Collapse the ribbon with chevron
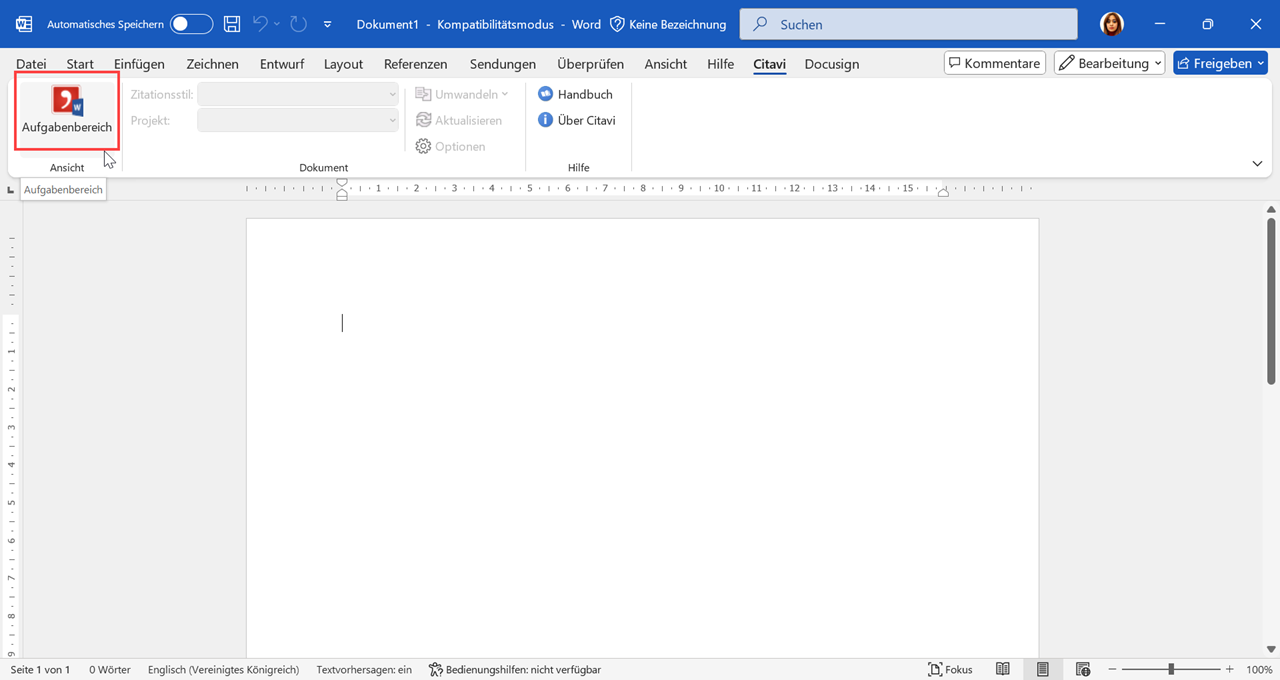 coord(1257,164)
